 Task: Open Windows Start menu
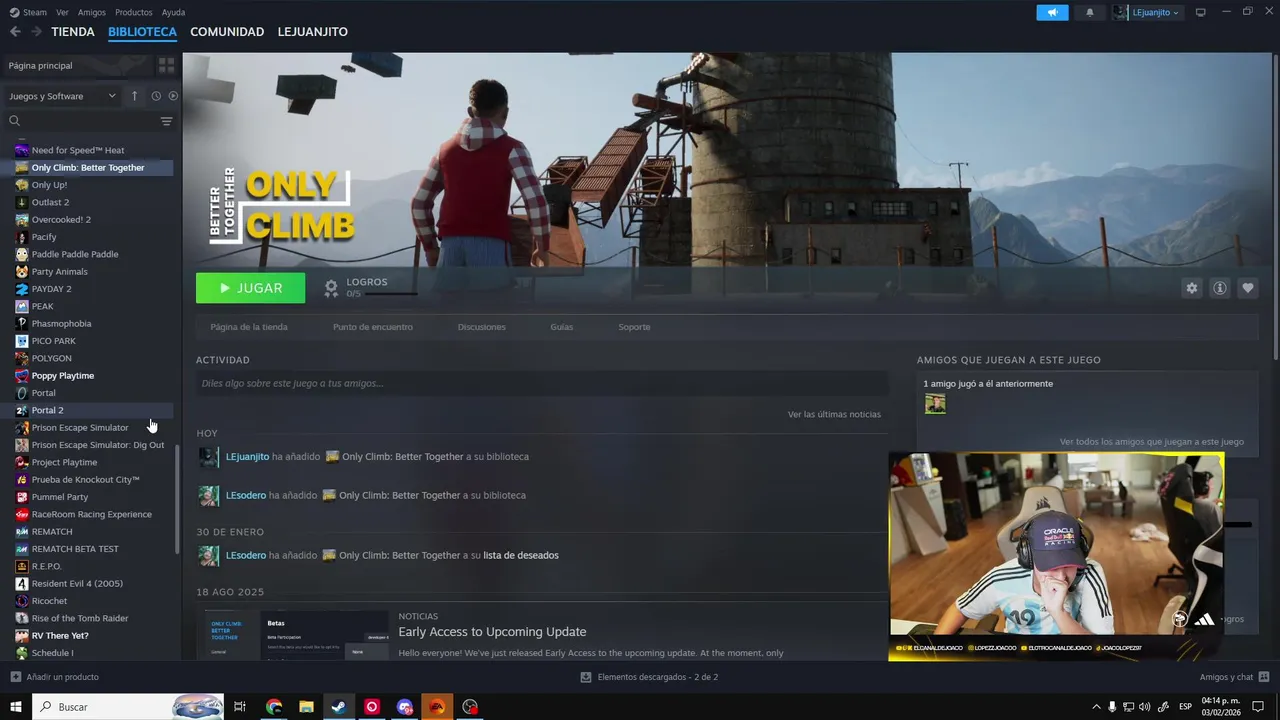[x=16, y=707]
